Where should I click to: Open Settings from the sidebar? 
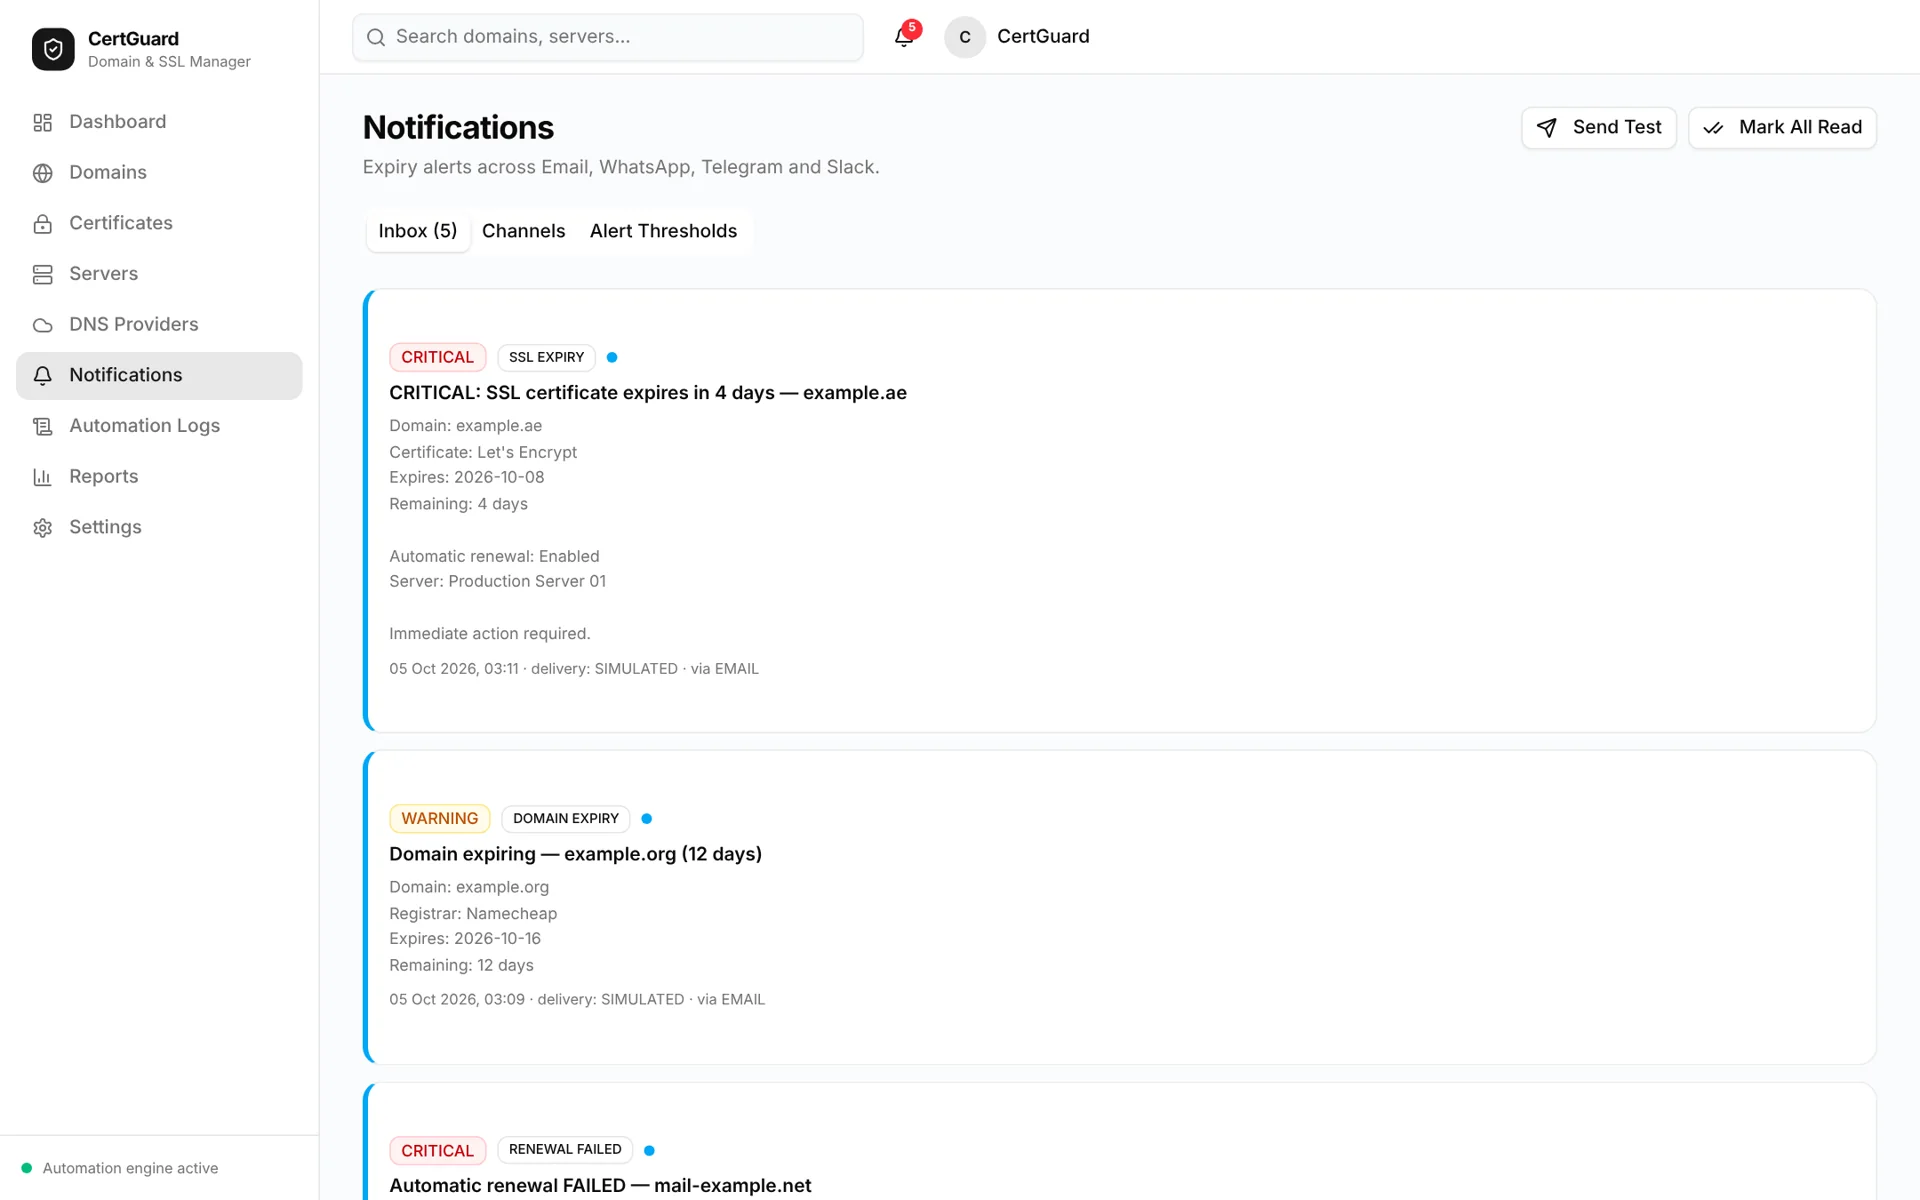click(159, 528)
